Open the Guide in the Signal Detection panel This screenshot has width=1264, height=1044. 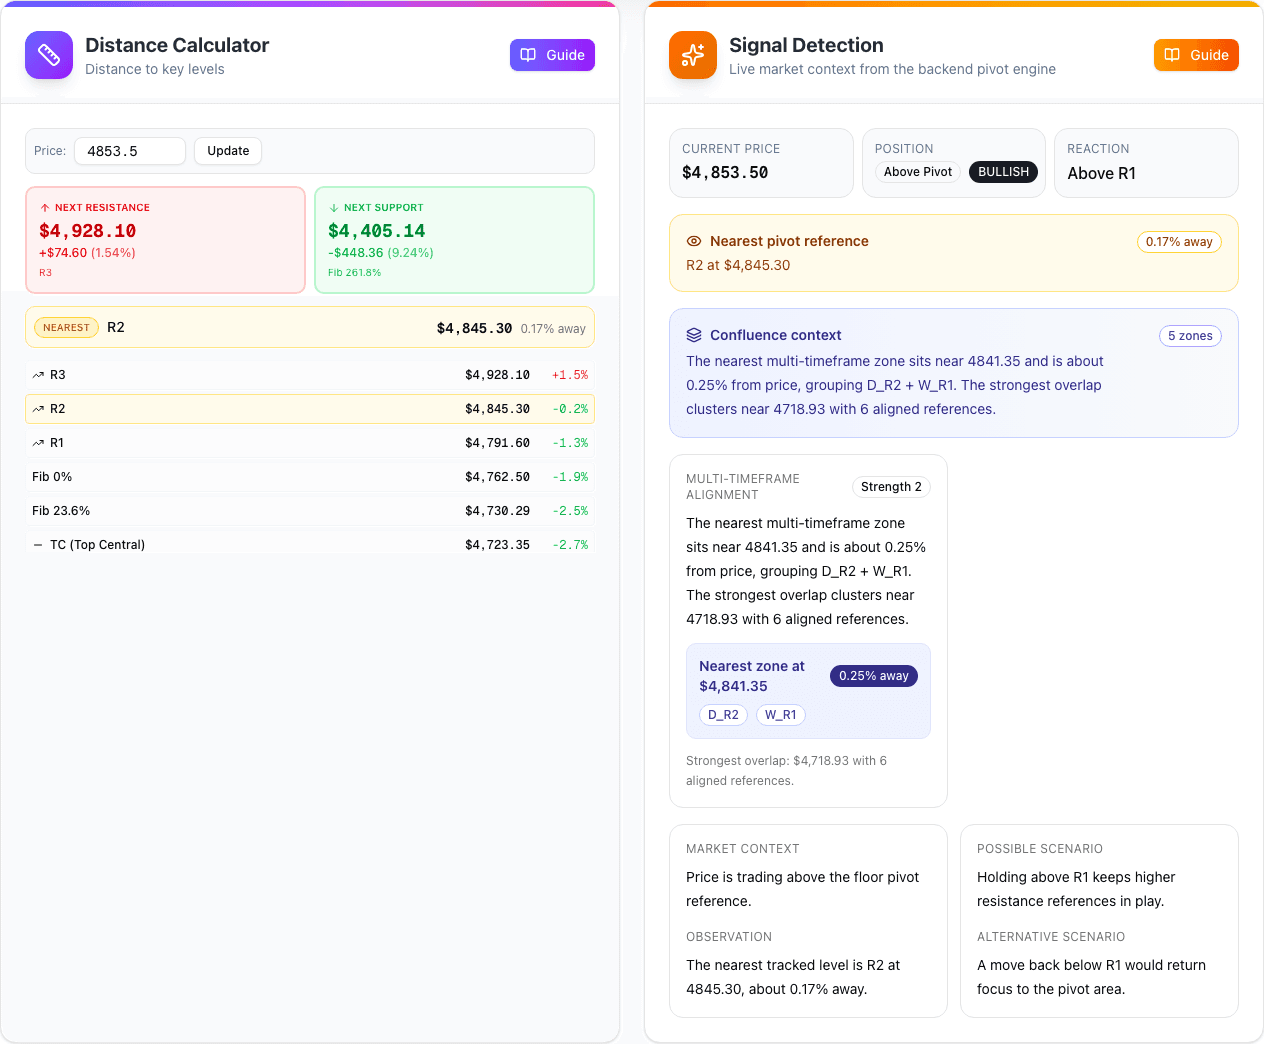click(1196, 55)
